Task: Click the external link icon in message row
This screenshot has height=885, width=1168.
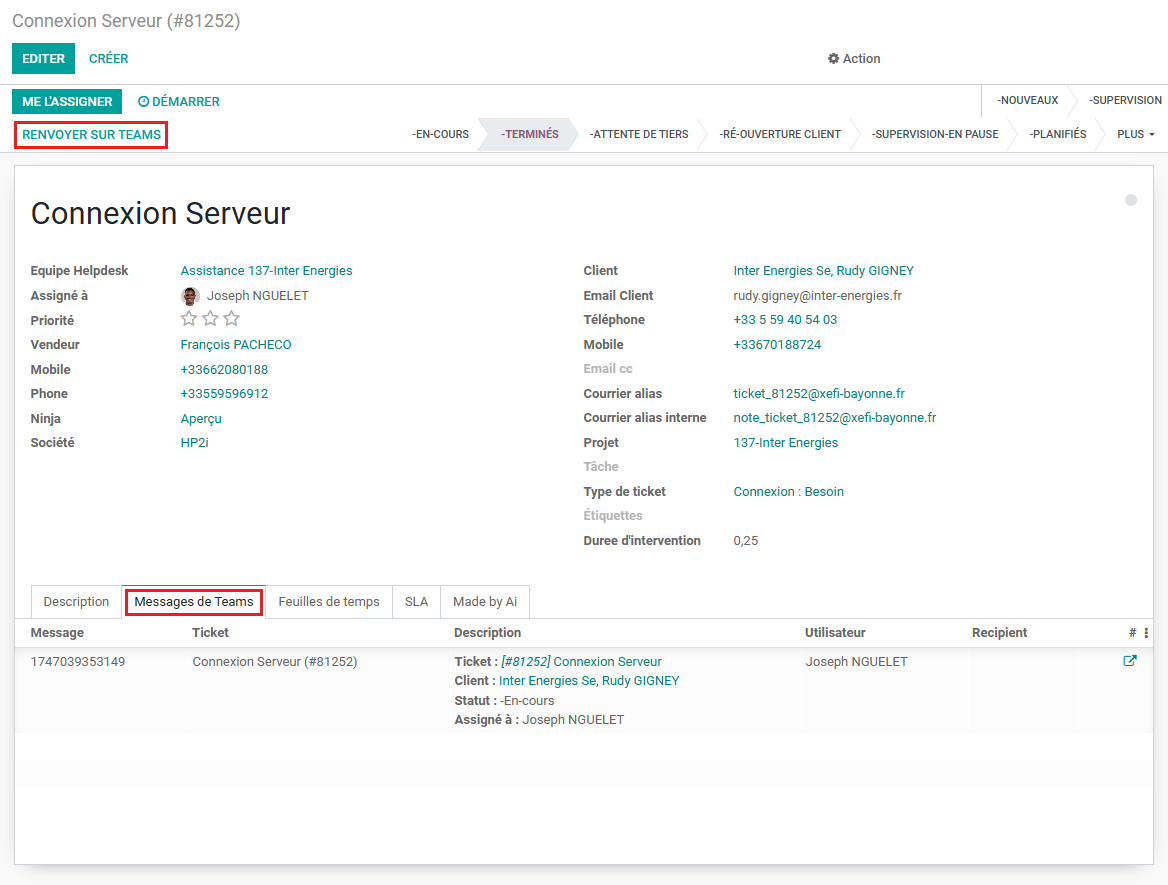Action: point(1129,661)
